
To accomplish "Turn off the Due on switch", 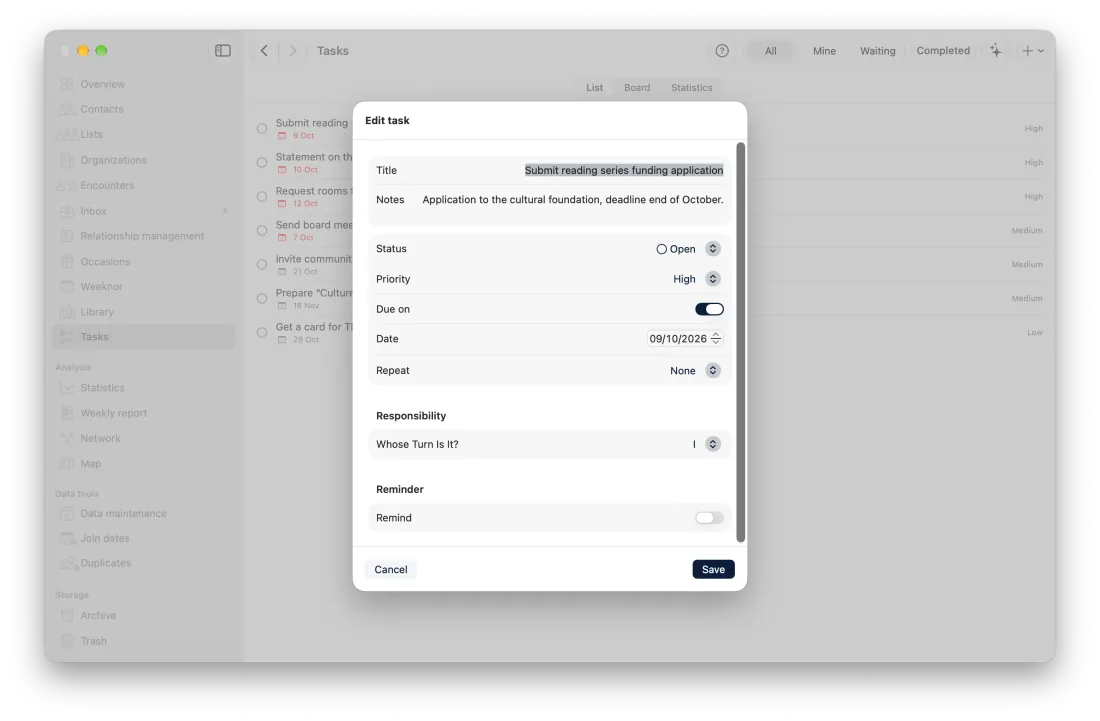I will (x=709, y=309).
